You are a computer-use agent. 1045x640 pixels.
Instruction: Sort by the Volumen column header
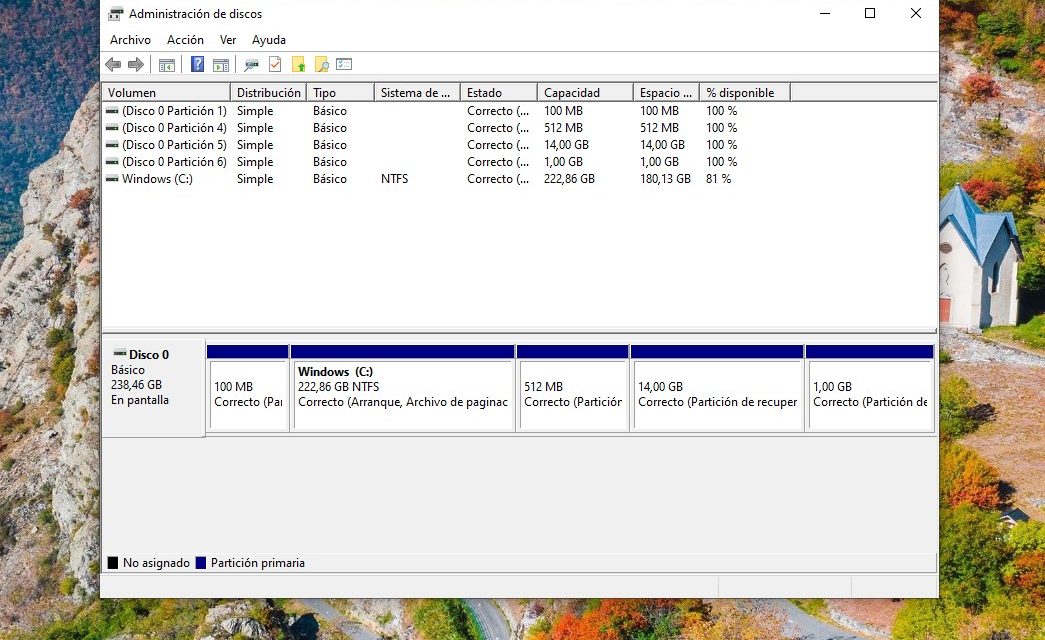[165, 93]
